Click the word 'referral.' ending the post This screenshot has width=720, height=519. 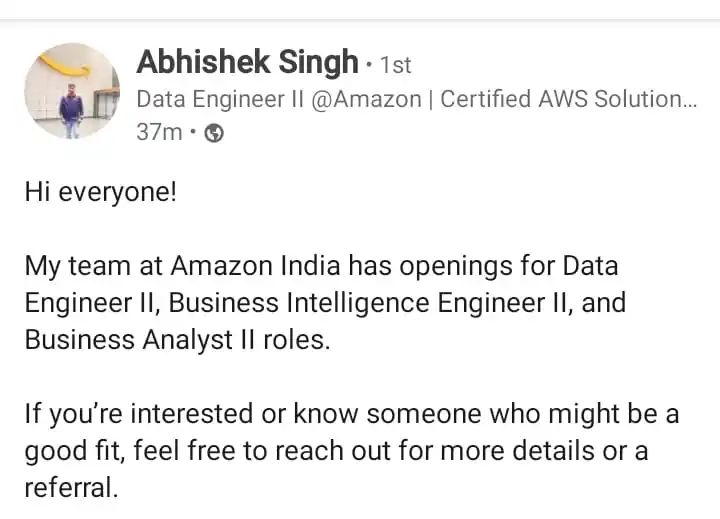pyautogui.click(x=71, y=488)
